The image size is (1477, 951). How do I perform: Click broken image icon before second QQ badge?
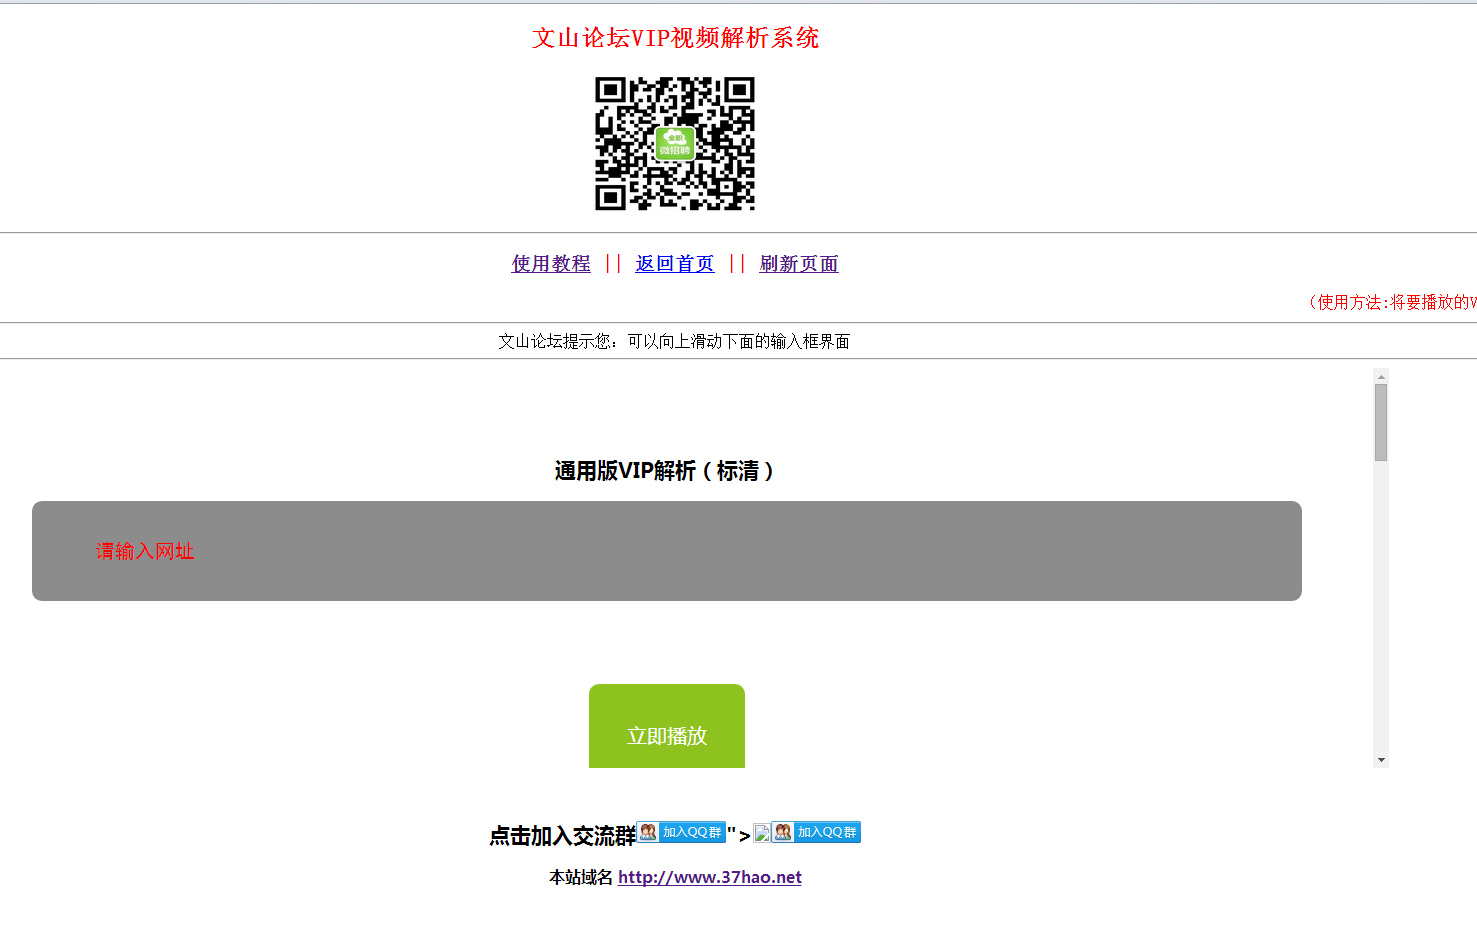pyautogui.click(x=762, y=833)
